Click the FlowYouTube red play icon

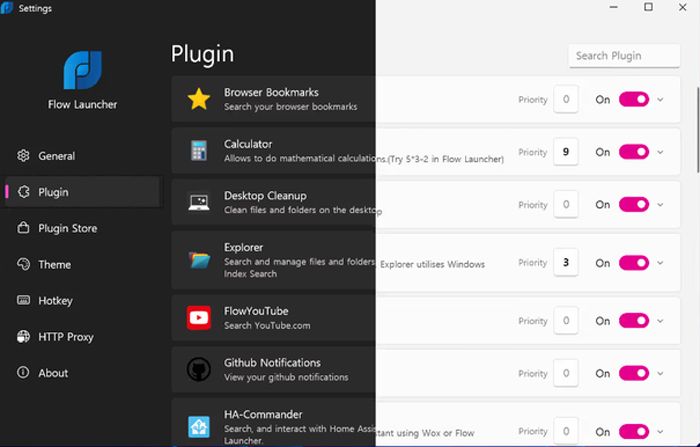(x=199, y=317)
